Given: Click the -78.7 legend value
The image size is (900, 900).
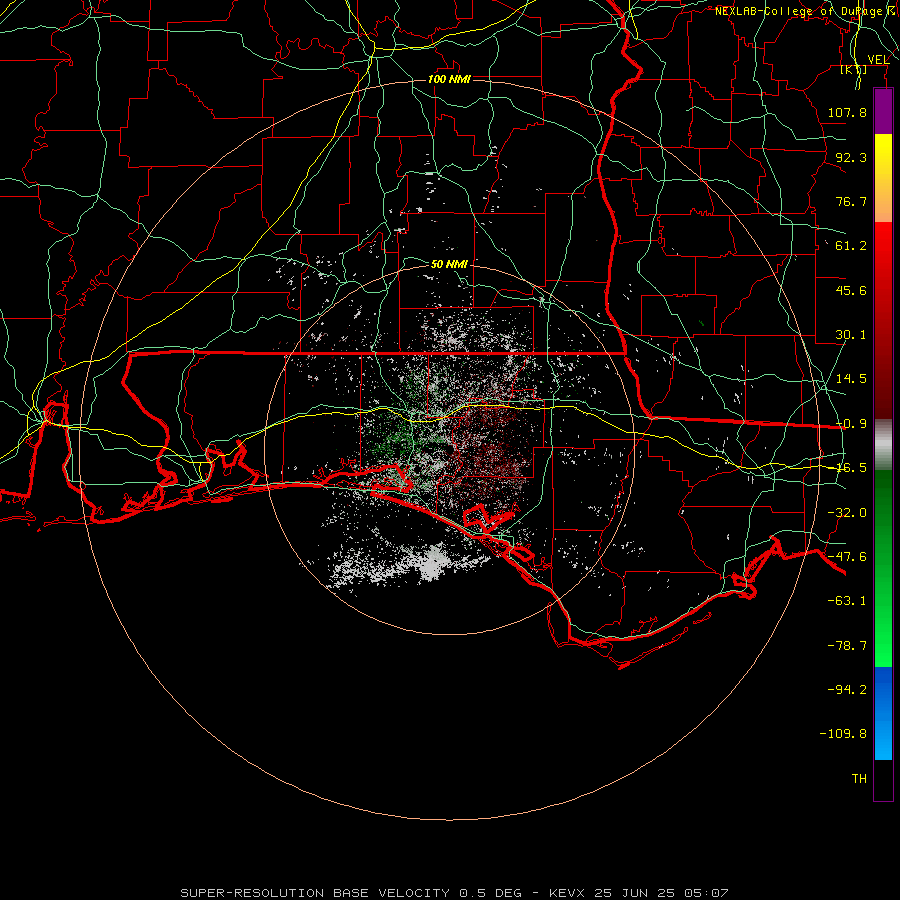Looking at the screenshot, I should (x=847, y=646).
